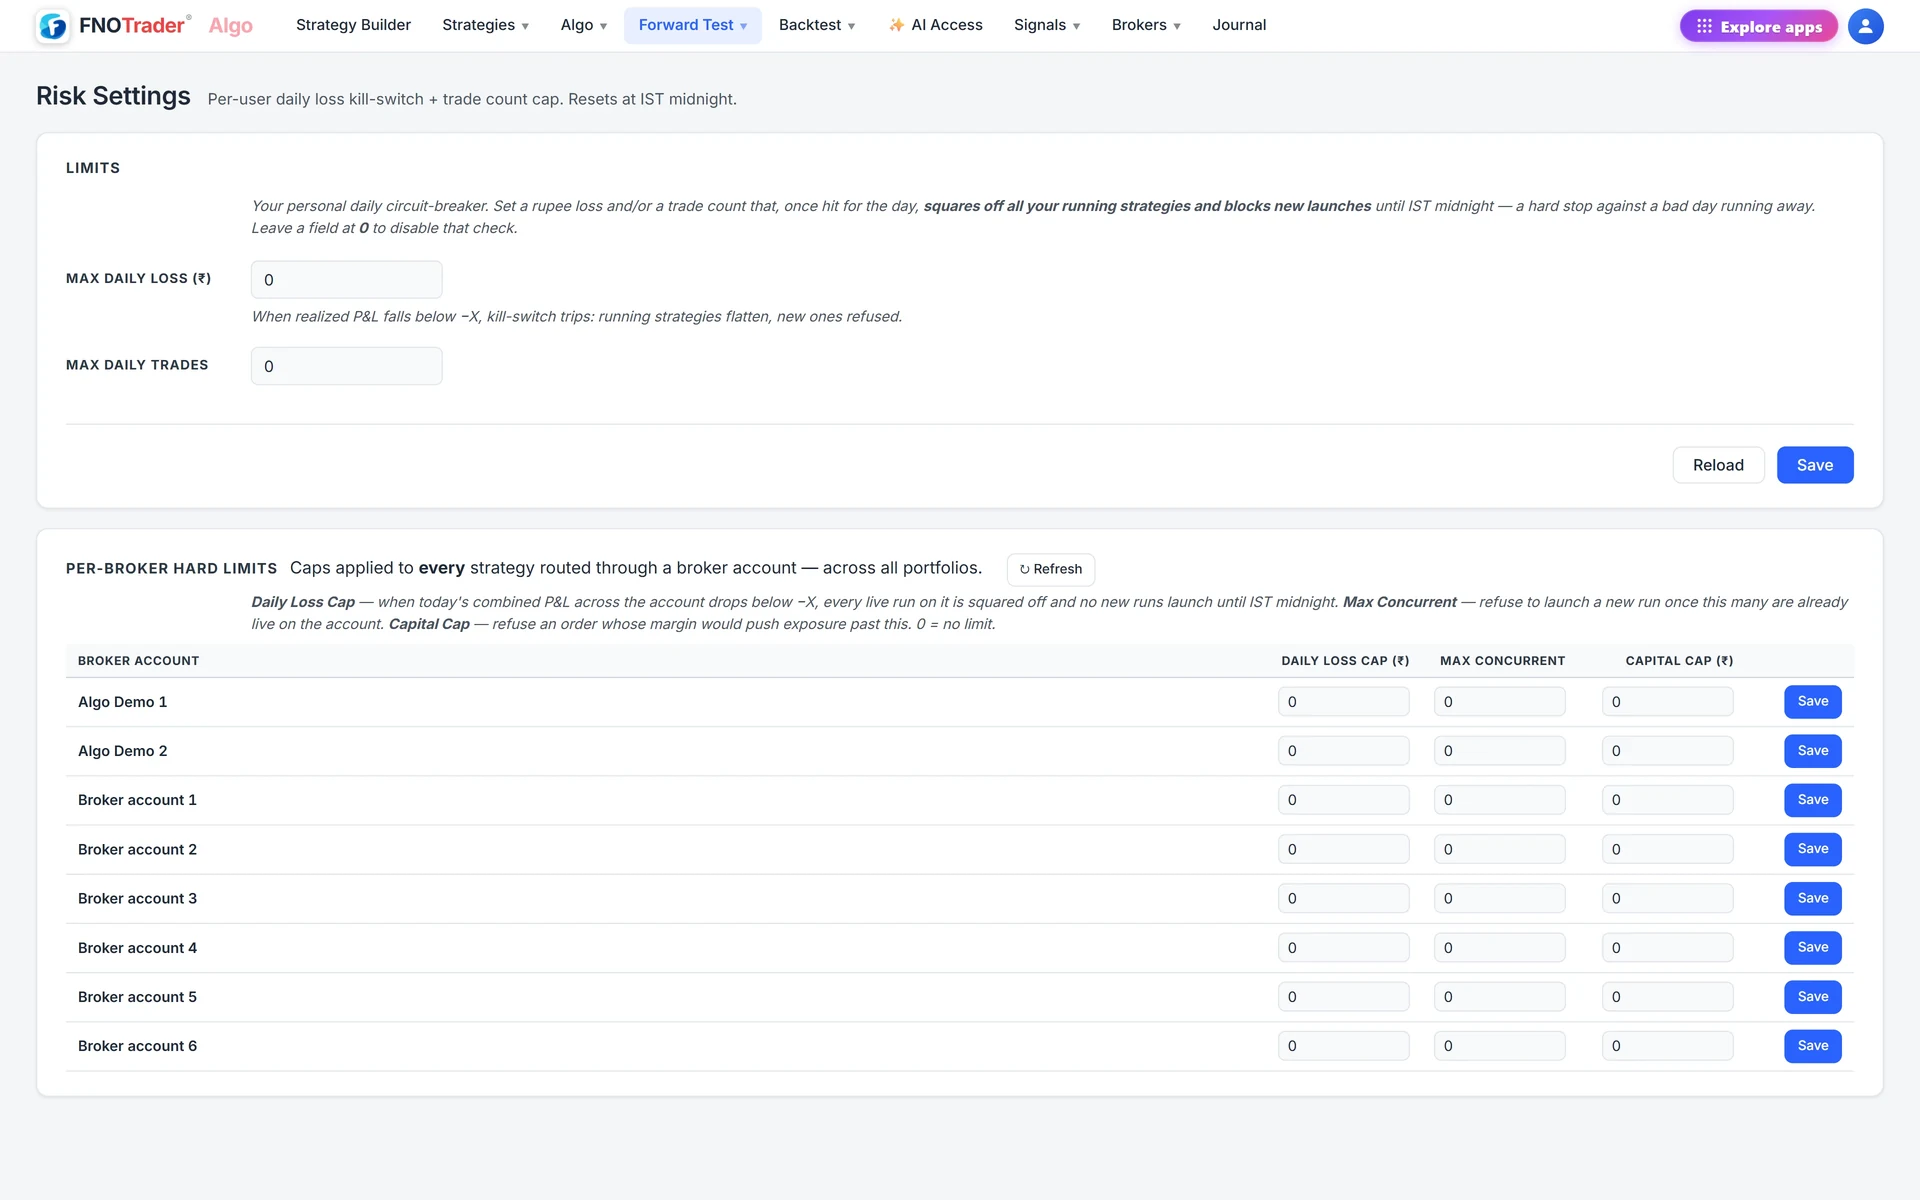Go to the Journal page
Screen dimensions: 1920x1200
click(x=1239, y=25)
